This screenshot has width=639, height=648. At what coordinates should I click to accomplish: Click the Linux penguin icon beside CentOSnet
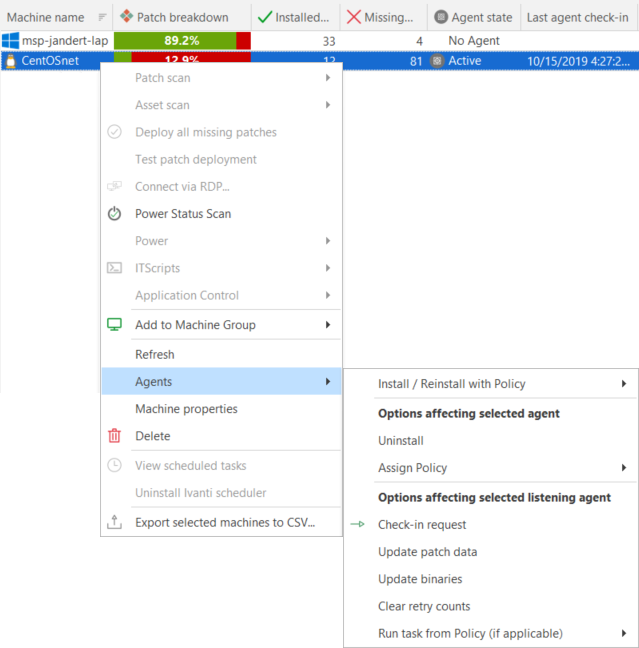point(11,61)
